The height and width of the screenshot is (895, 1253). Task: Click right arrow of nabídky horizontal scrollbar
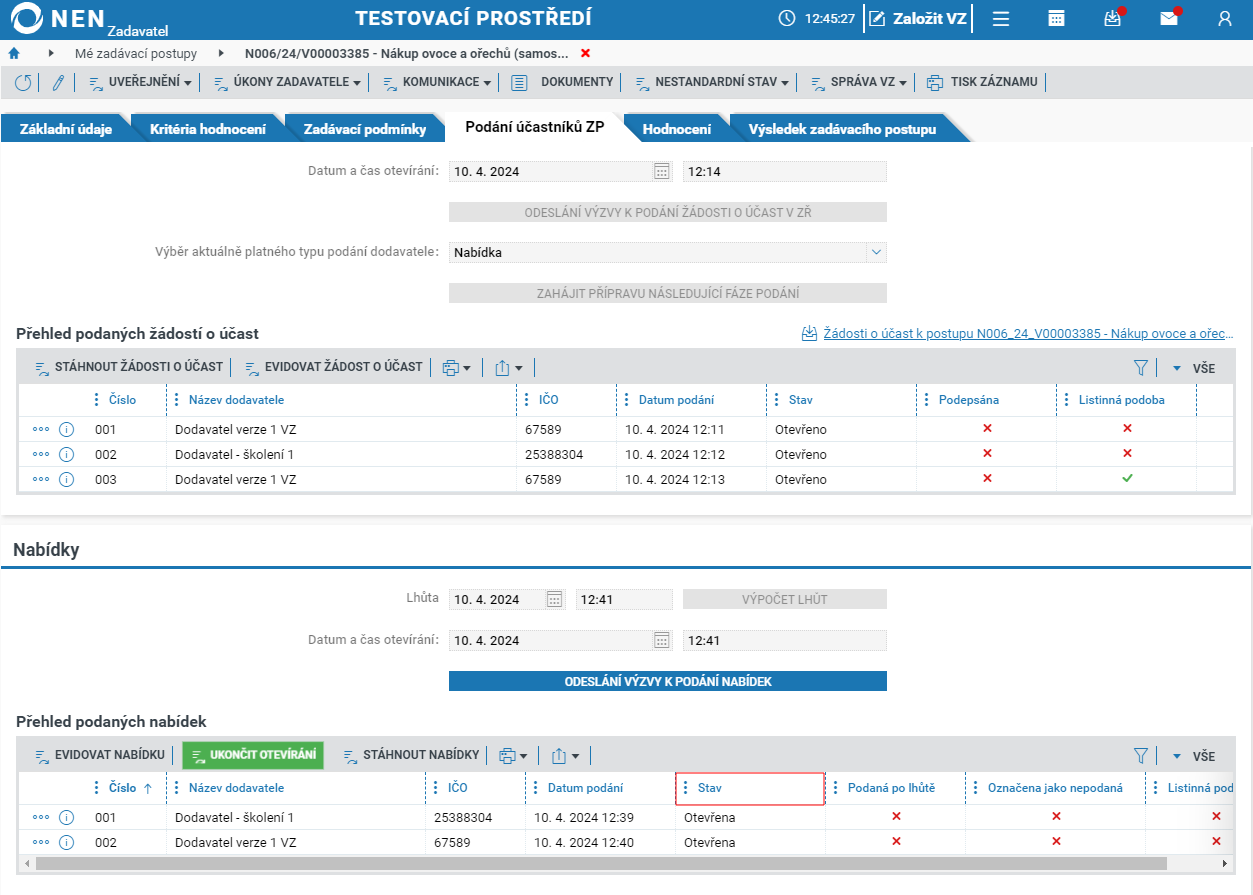pos(1226,863)
